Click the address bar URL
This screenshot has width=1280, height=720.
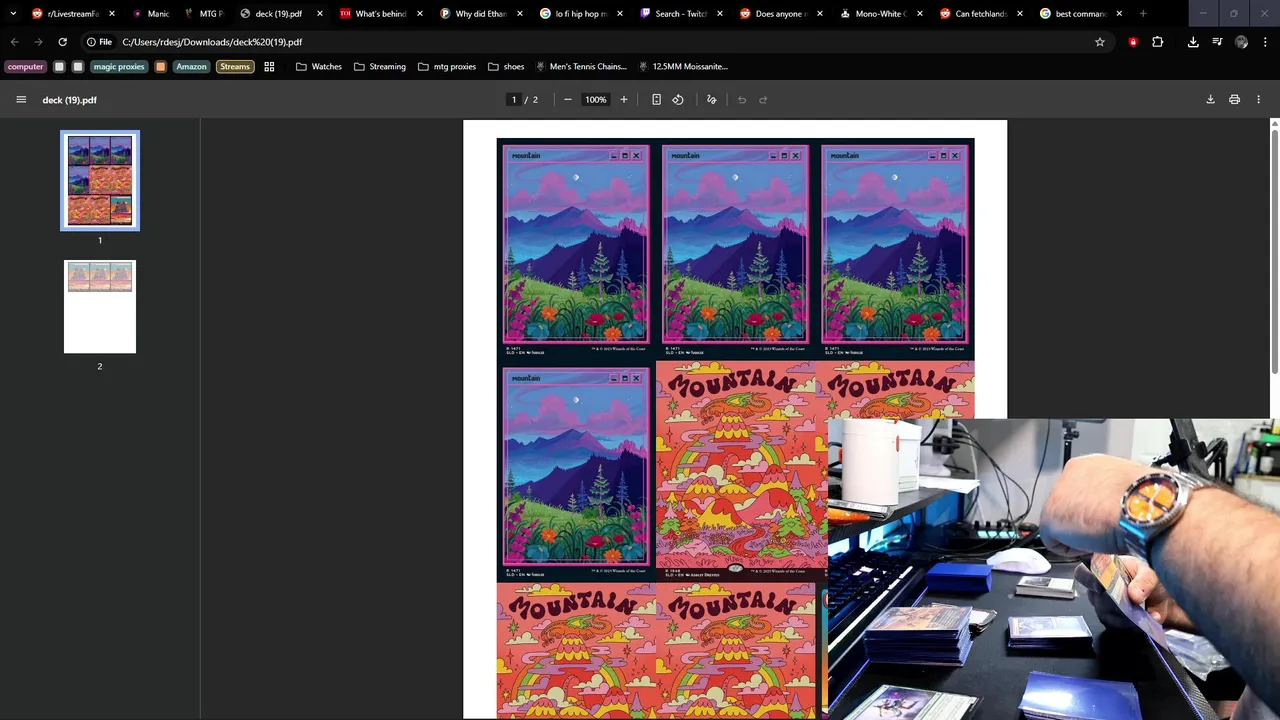coord(212,42)
